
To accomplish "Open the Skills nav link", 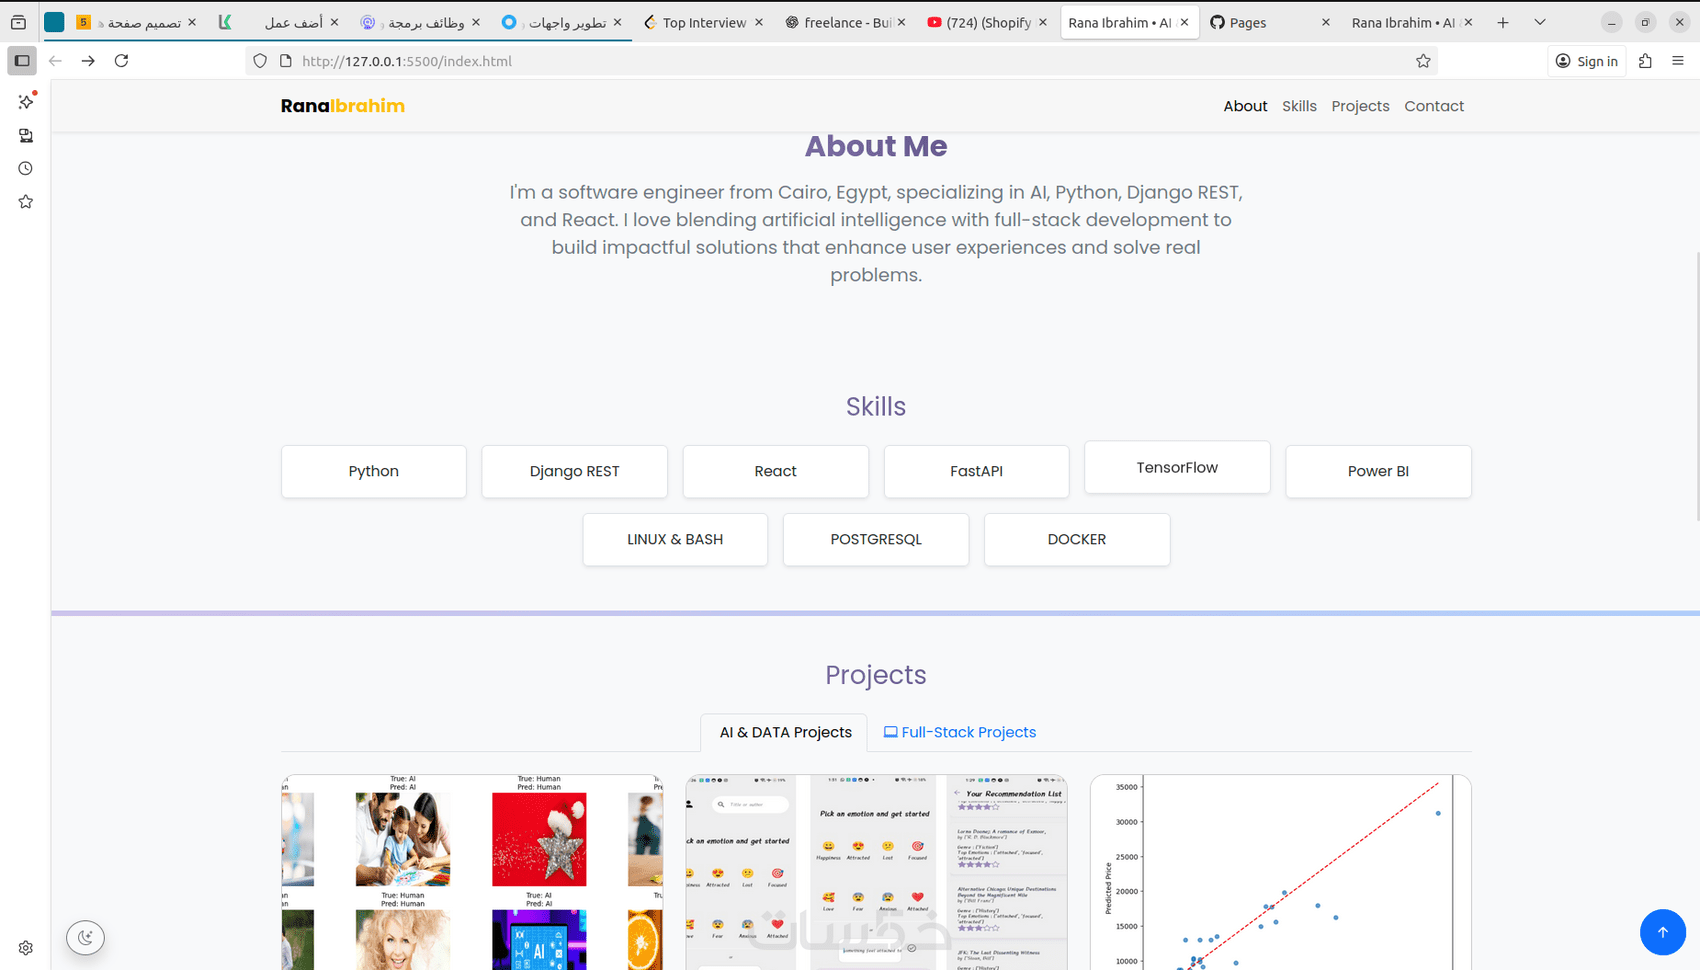I will click(1299, 106).
